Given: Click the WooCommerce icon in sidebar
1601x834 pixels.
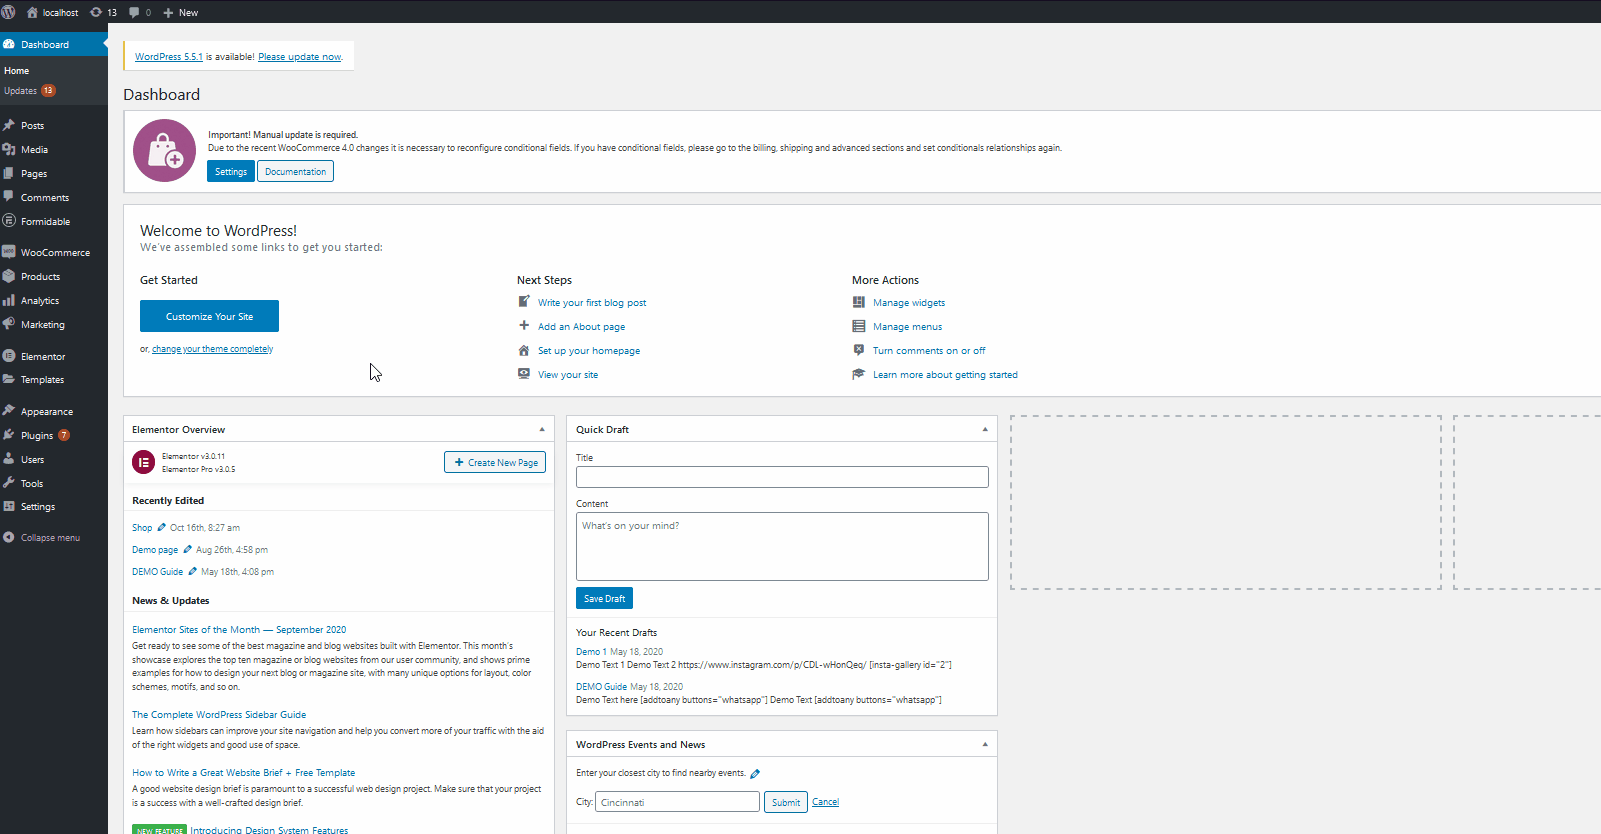Looking at the screenshot, I should (9, 252).
